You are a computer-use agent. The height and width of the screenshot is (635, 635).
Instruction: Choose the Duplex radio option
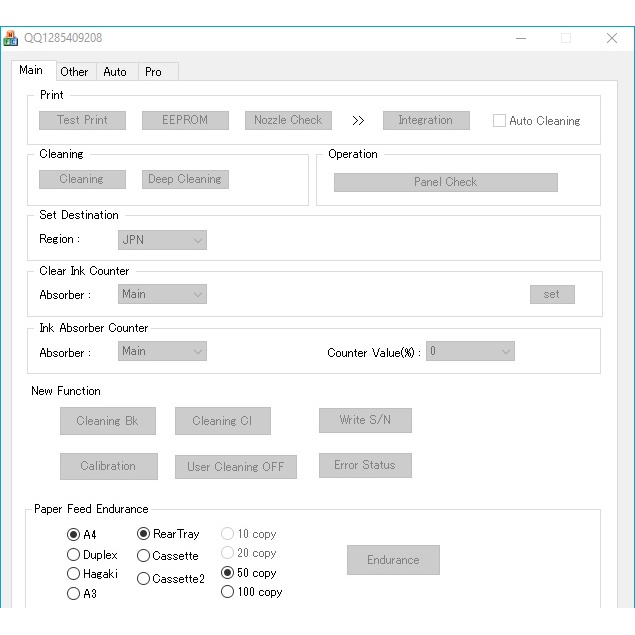73,555
